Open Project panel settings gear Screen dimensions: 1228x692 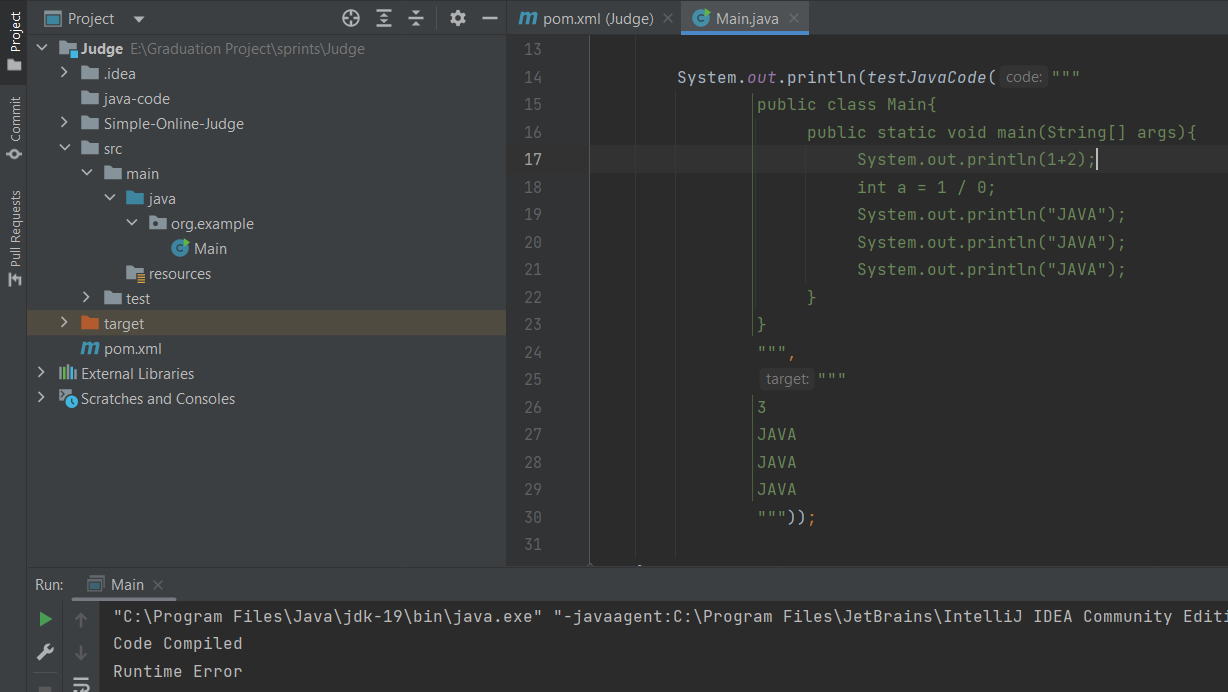[x=458, y=18]
